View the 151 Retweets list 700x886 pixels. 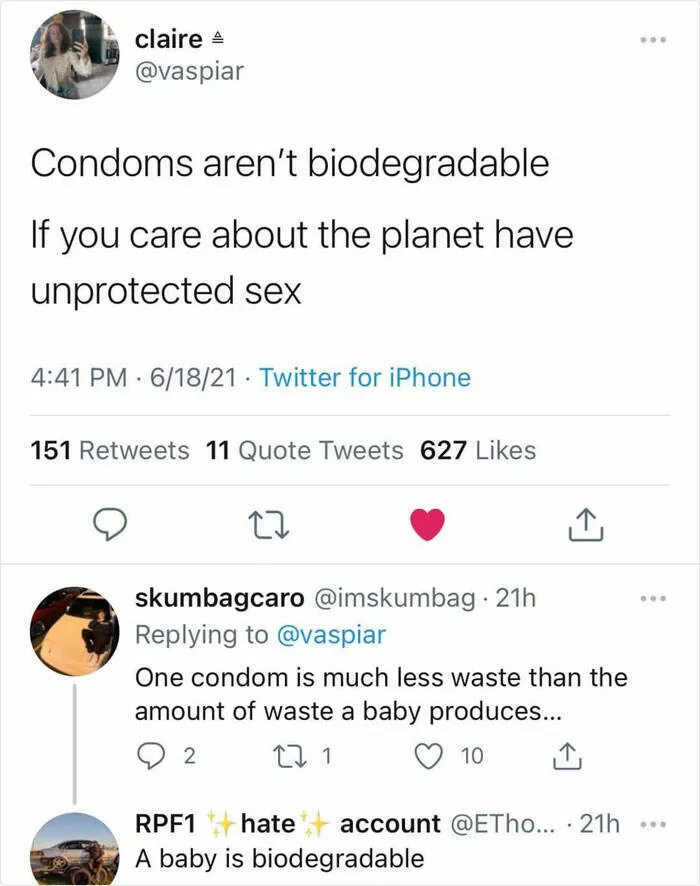pyautogui.click(x=109, y=451)
